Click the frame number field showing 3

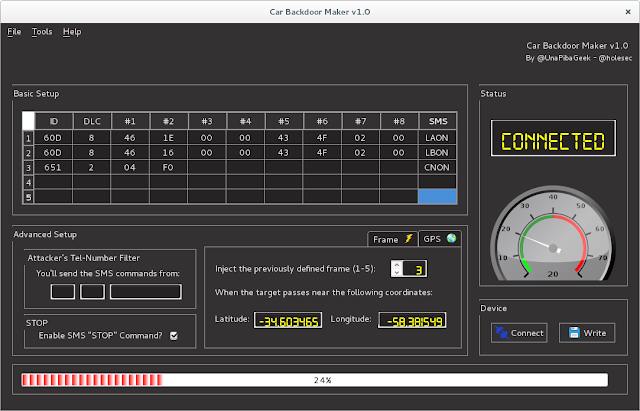[414, 269]
